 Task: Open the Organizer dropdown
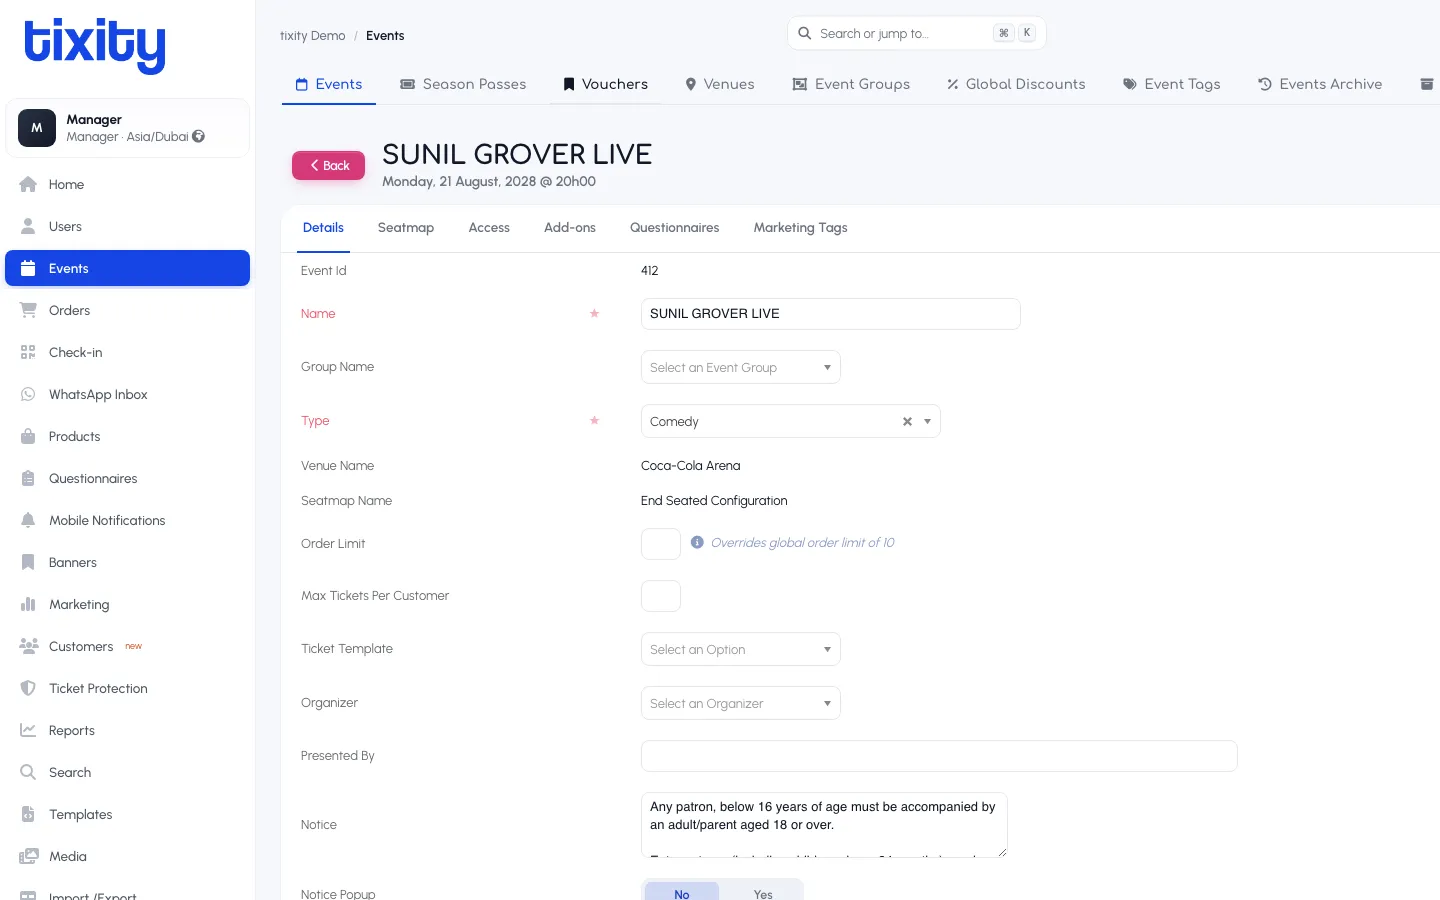click(740, 703)
